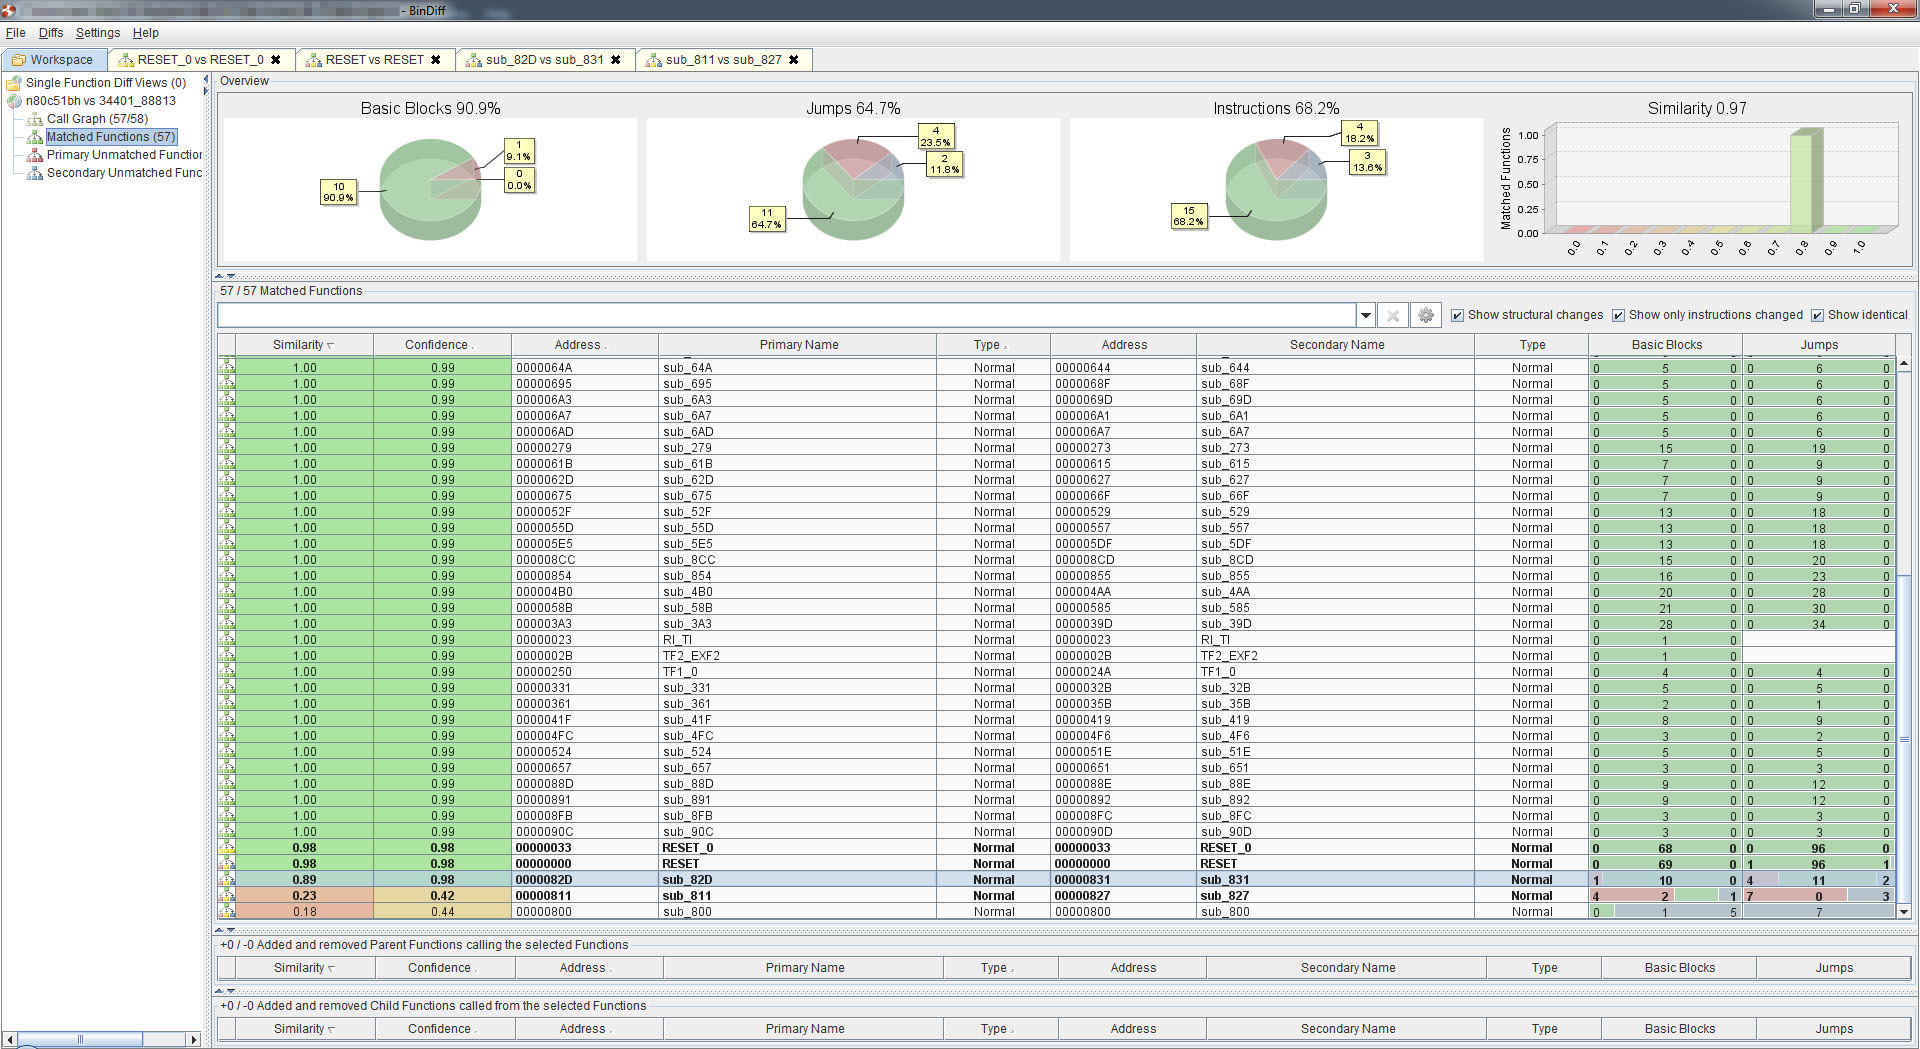Screen dimensions: 1920x1049
Task: Close the sub_82D vs sub_831 tab
Action: tap(616, 60)
